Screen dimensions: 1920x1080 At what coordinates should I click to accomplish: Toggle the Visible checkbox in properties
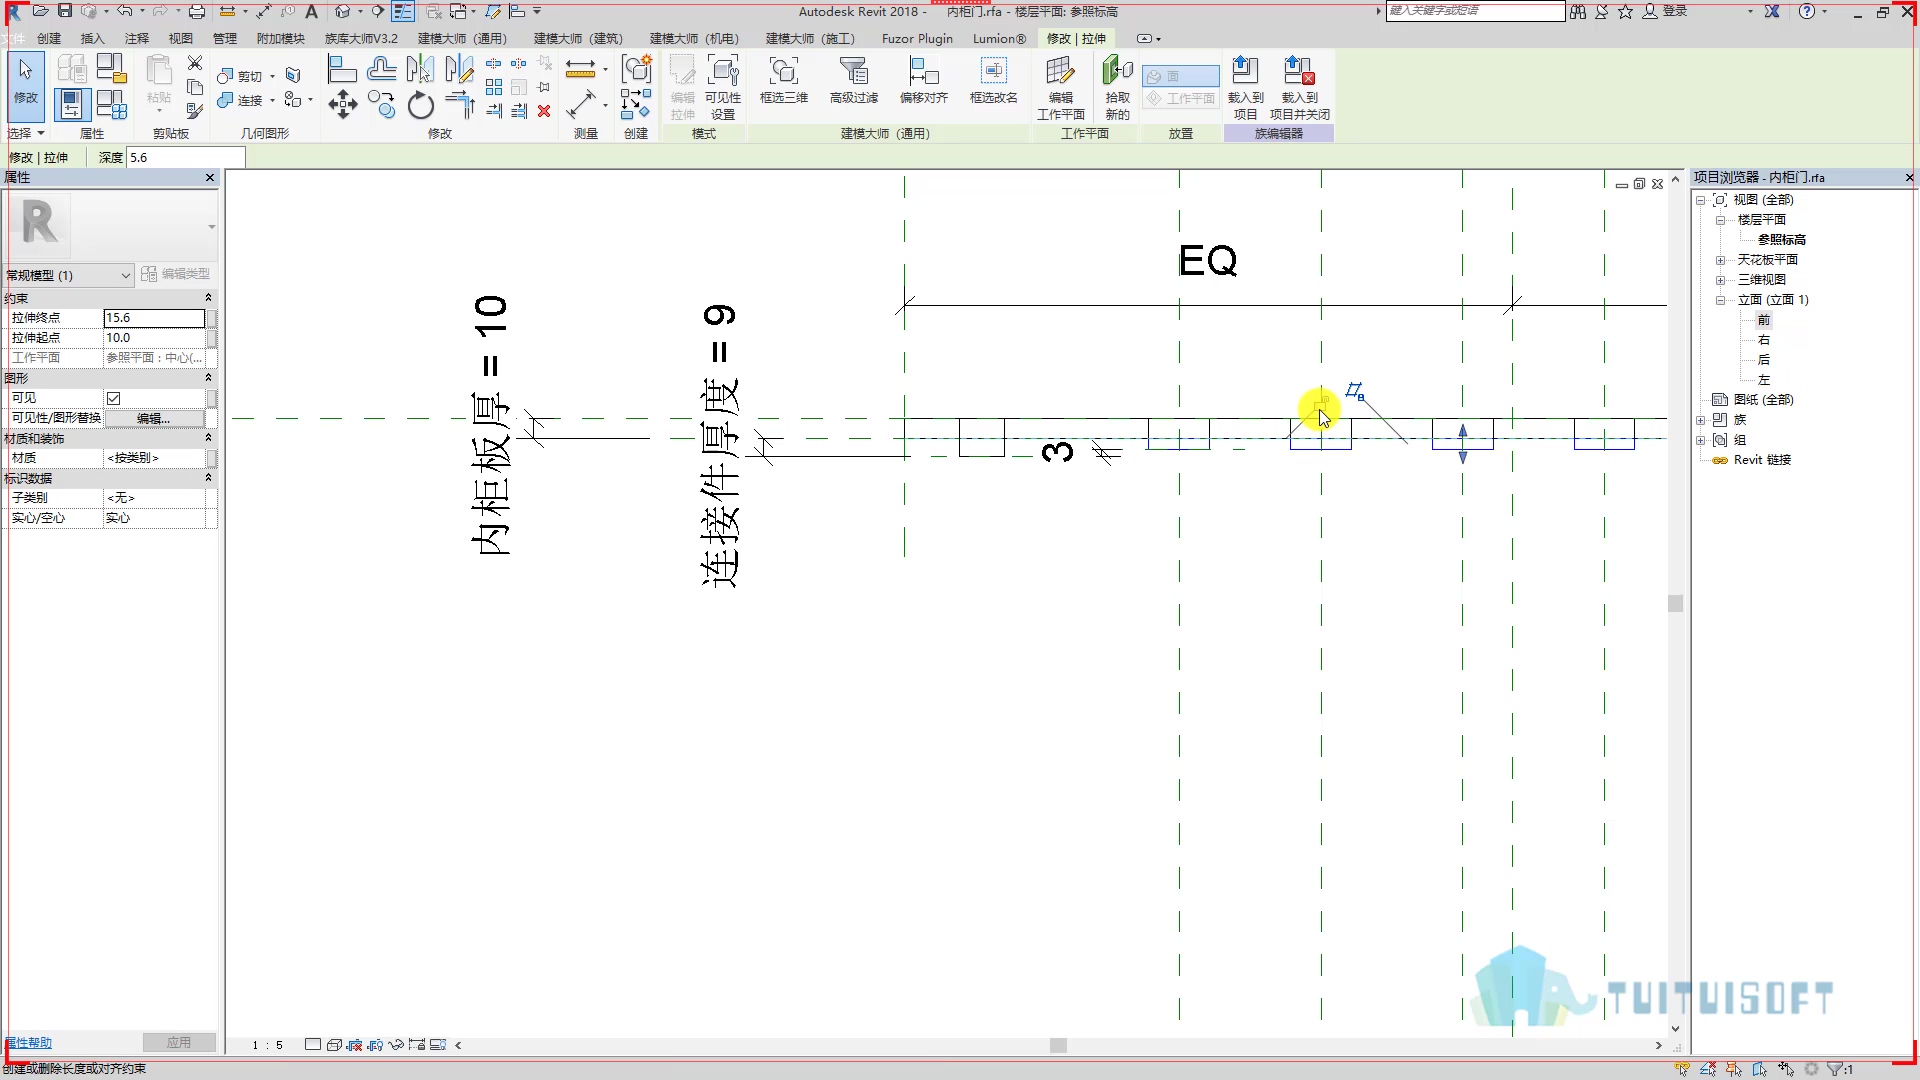[x=114, y=398]
